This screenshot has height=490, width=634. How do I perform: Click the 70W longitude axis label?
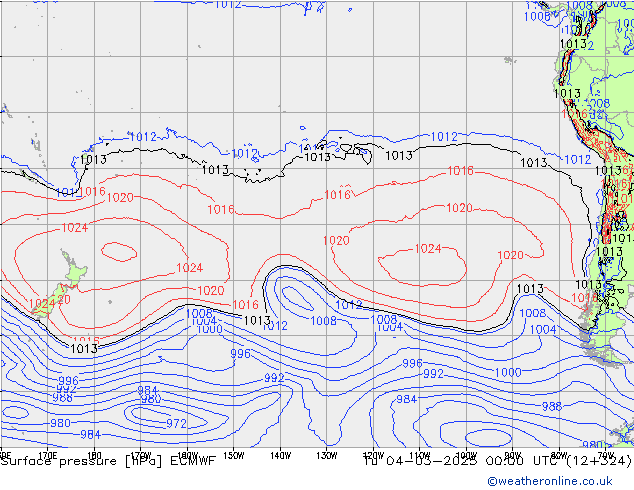click(x=606, y=454)
